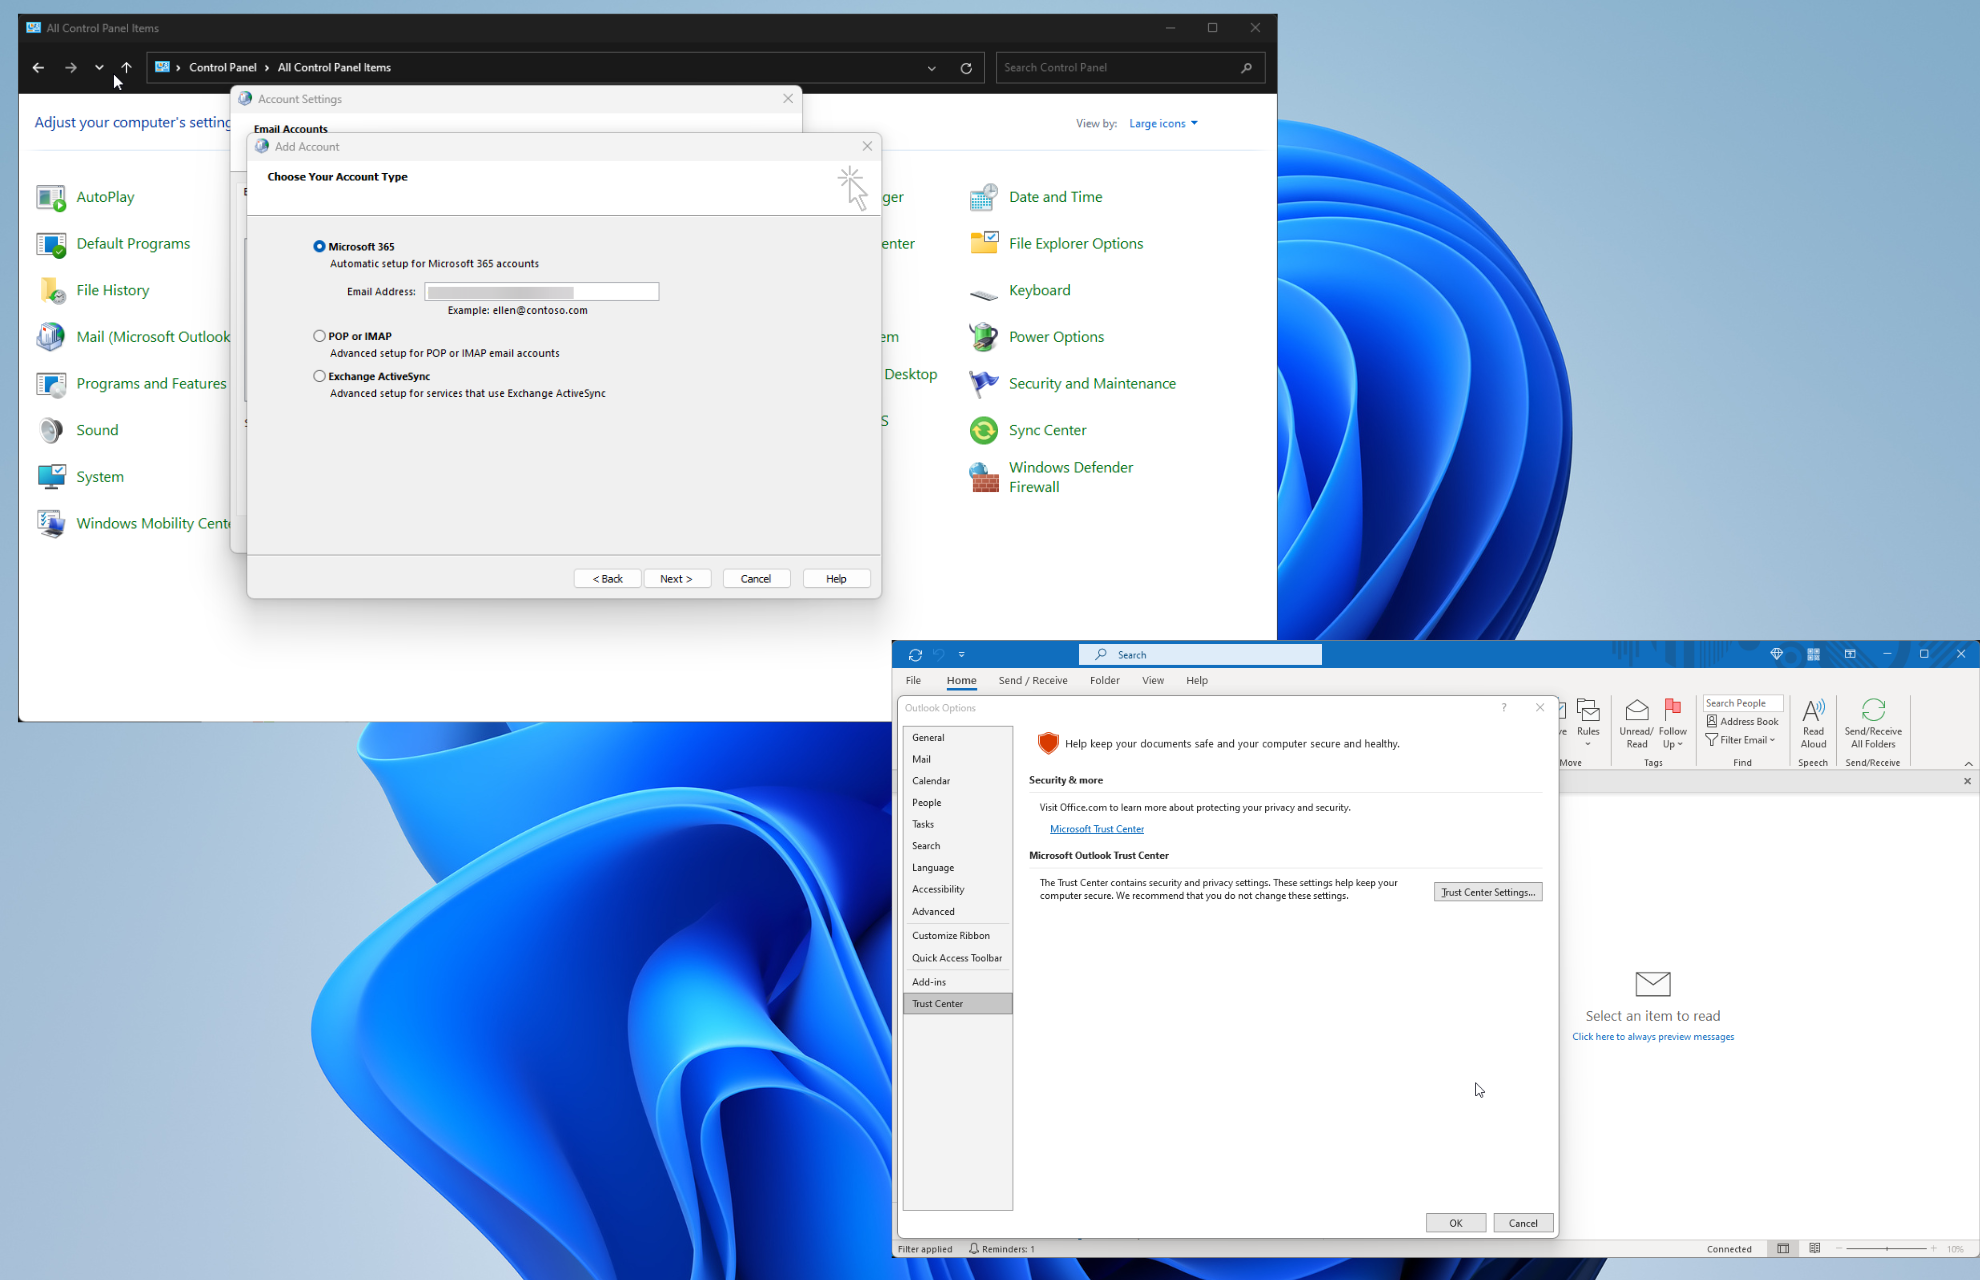The width and height of the screenshot is (1980, 1280).
Task: Click Read Aloud in Outlook ribbon
Action: click(x=1813, y=724)
